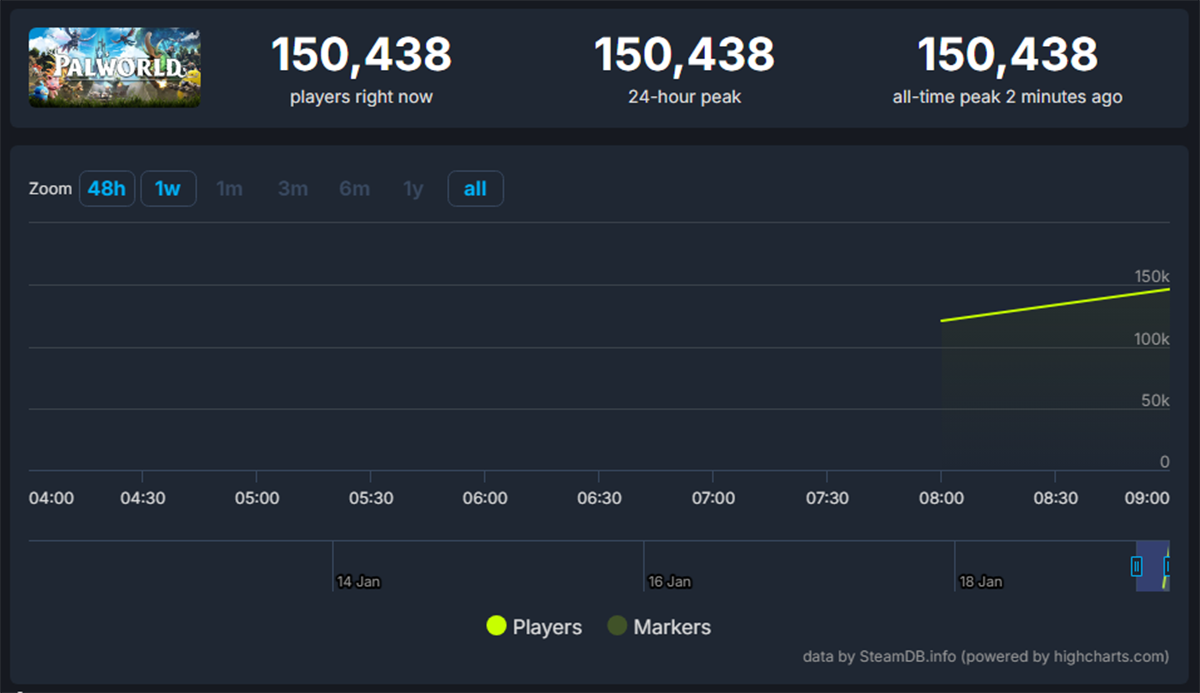Open the SteamDB.info highcharts credit link

985,657
